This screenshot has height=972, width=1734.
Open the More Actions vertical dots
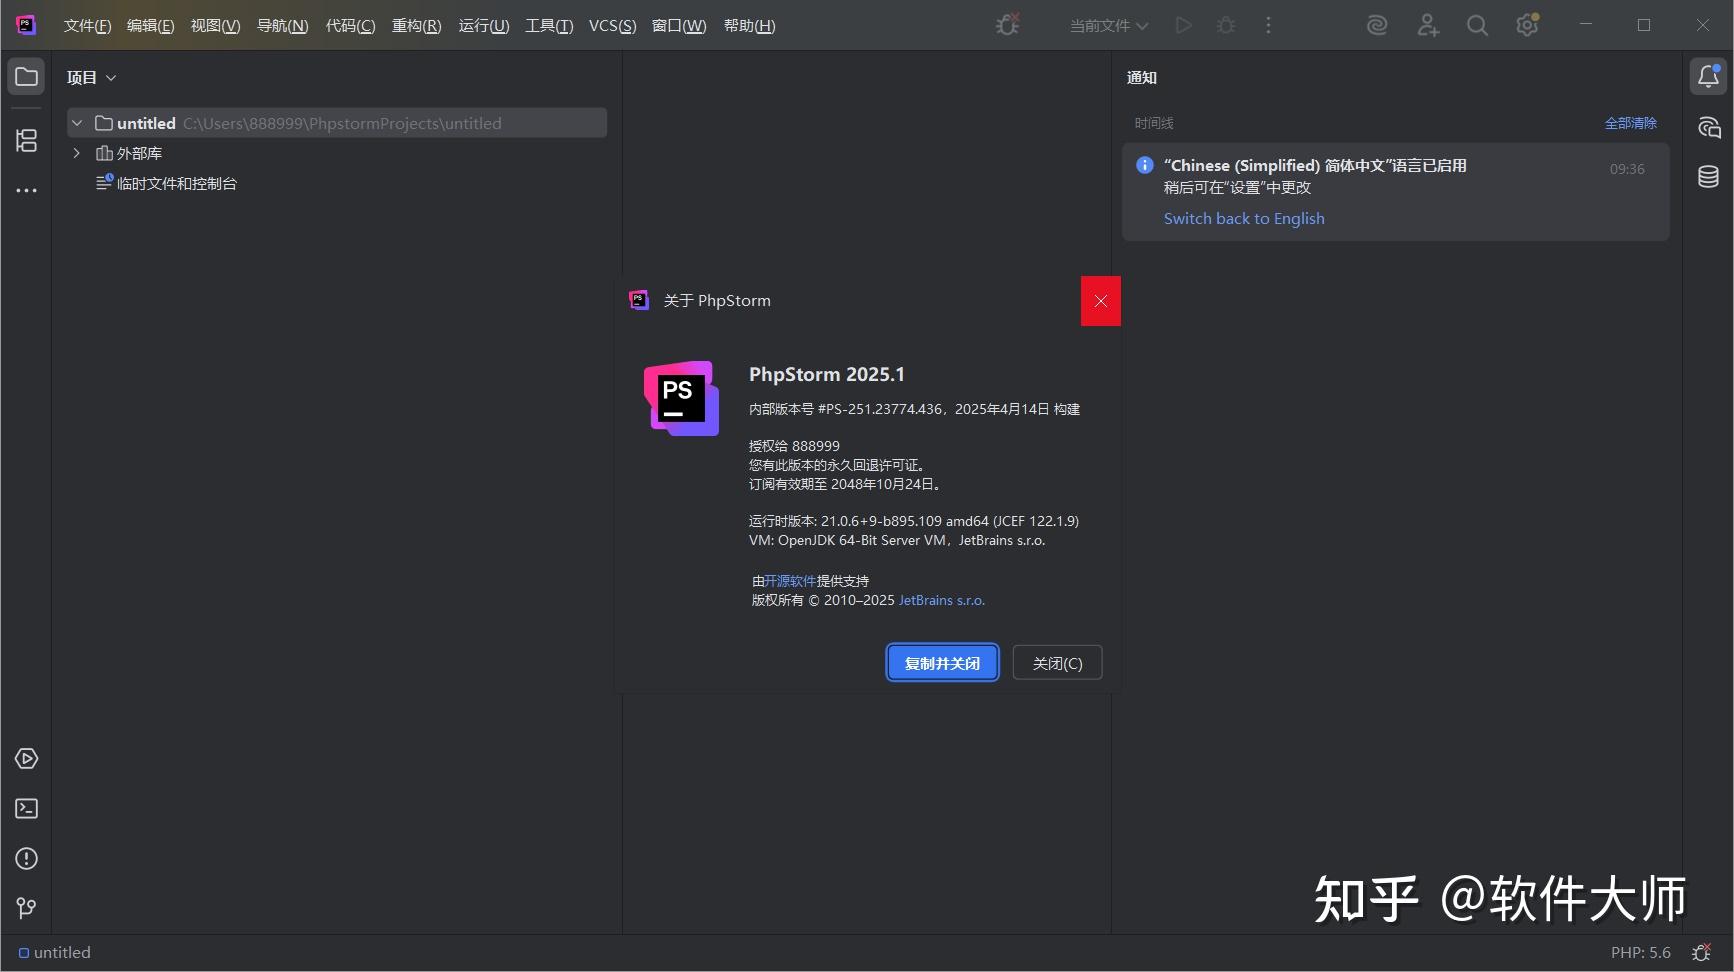1269,25
